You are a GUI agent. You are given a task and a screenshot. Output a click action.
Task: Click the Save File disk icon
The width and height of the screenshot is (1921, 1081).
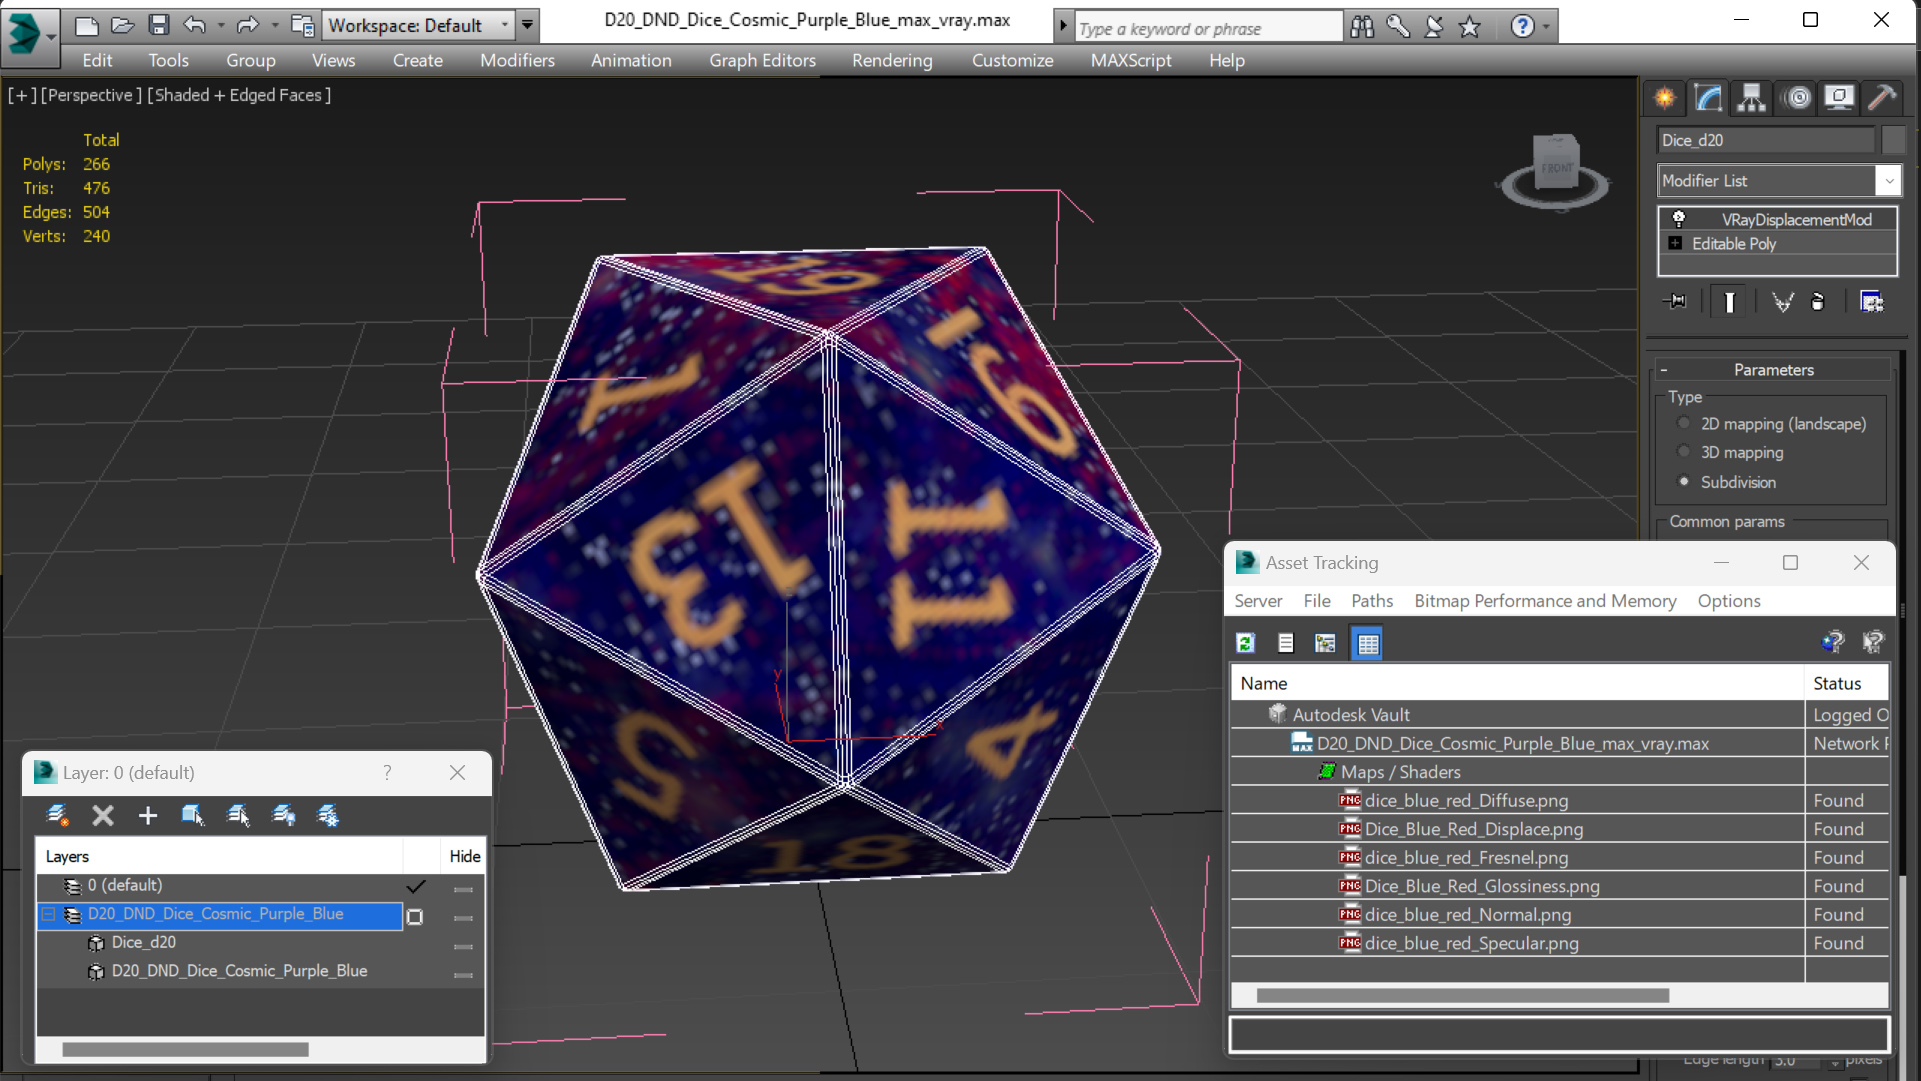click(x=158, y=25)
